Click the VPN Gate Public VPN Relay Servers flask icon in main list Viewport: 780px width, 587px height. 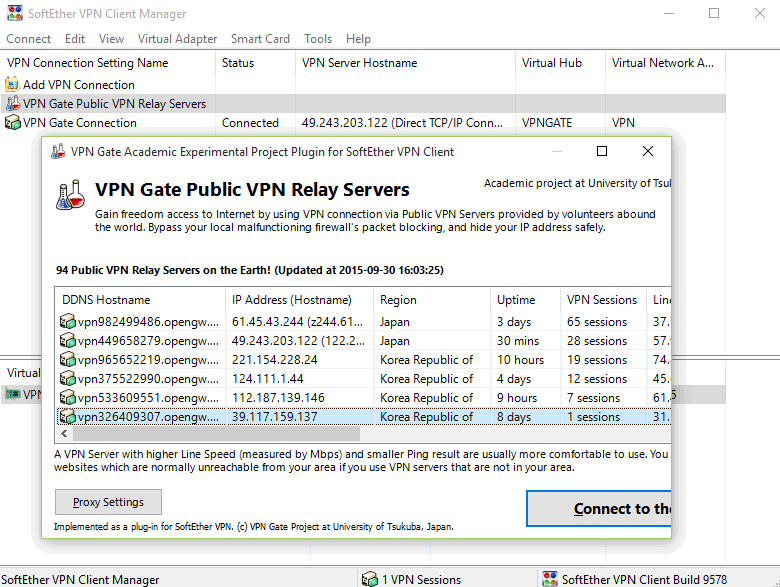(12, 103)
